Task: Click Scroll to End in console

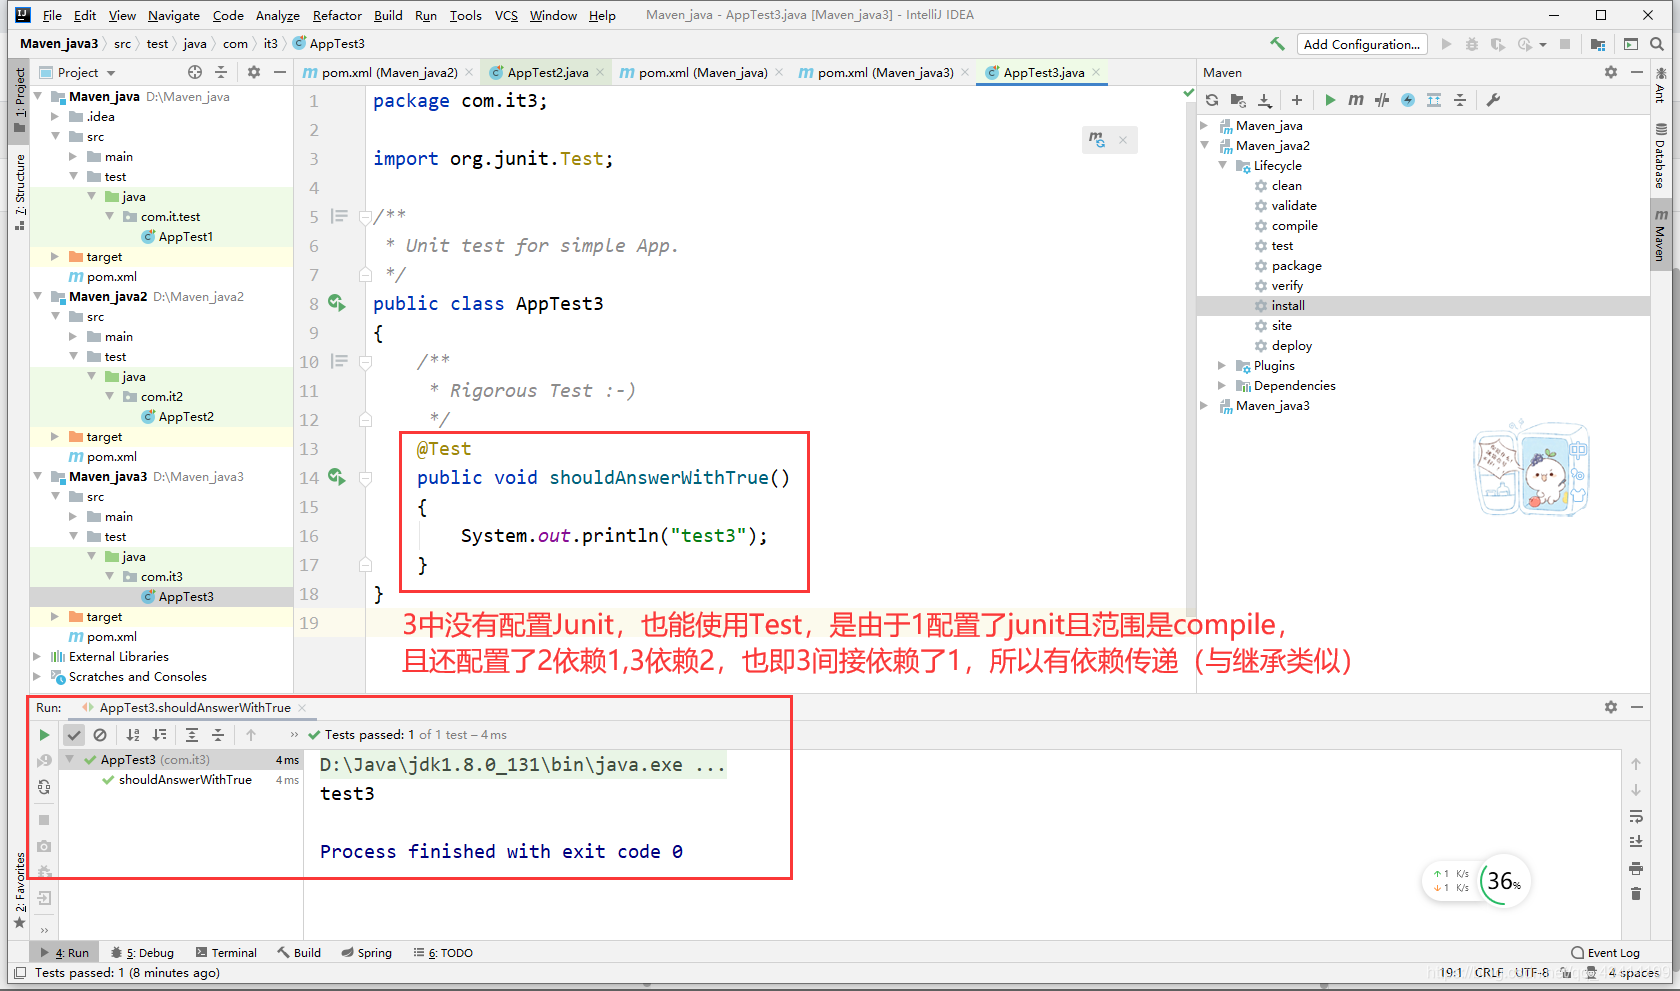Action: point(1636,842)
